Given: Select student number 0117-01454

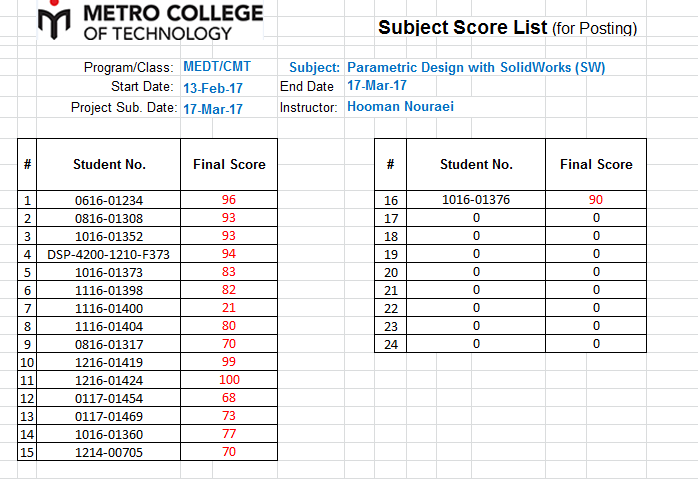Looking at the screenshot, I should [109, 398].
